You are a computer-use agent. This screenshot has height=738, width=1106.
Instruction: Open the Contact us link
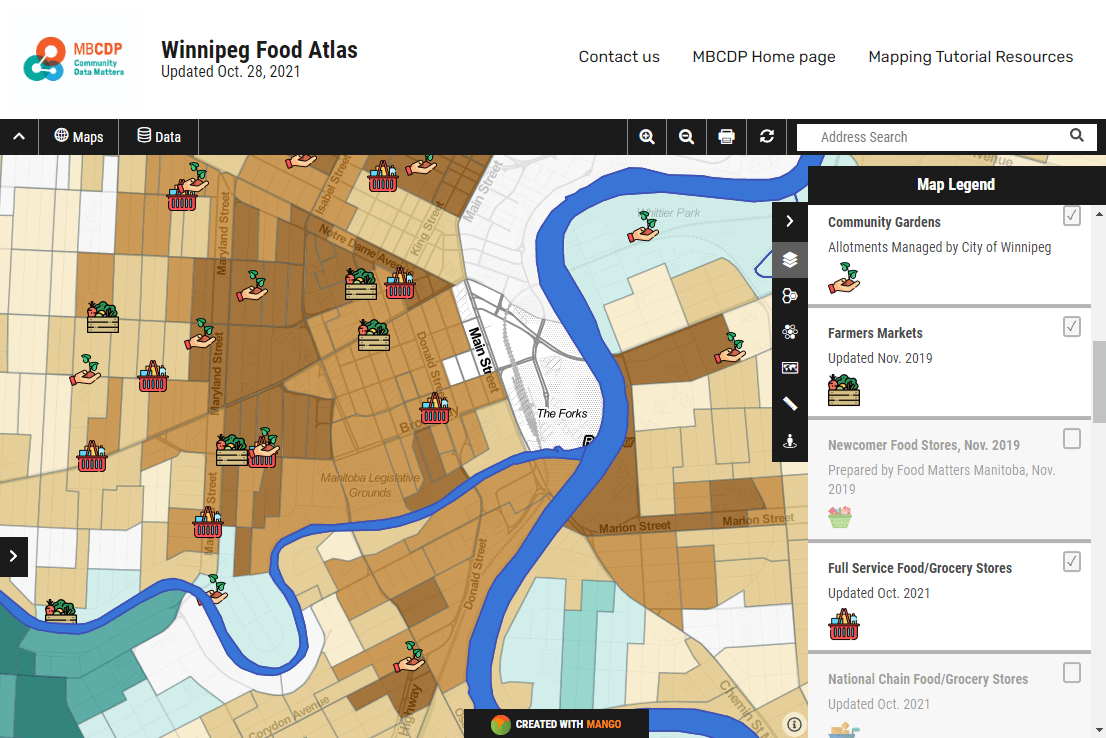click(619, 56)
